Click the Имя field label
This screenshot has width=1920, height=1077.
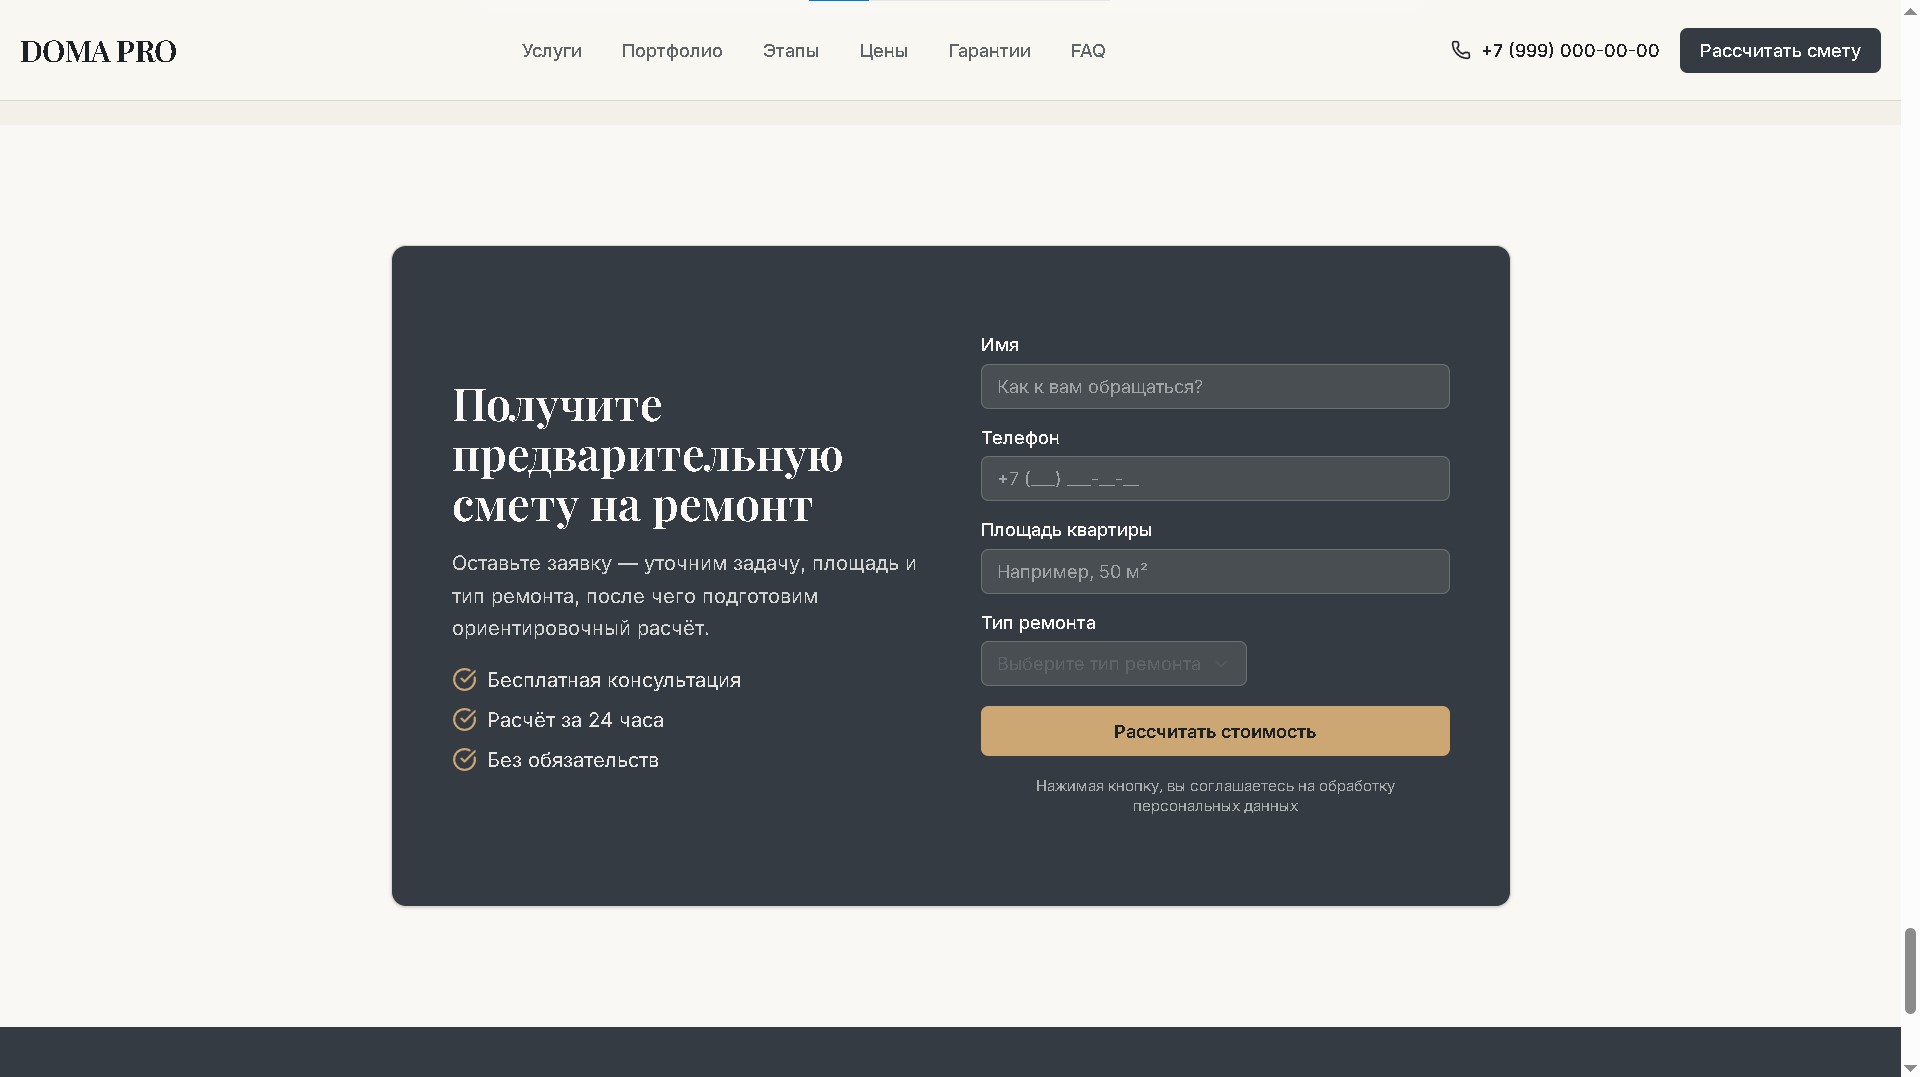[x=1000, y=345]
